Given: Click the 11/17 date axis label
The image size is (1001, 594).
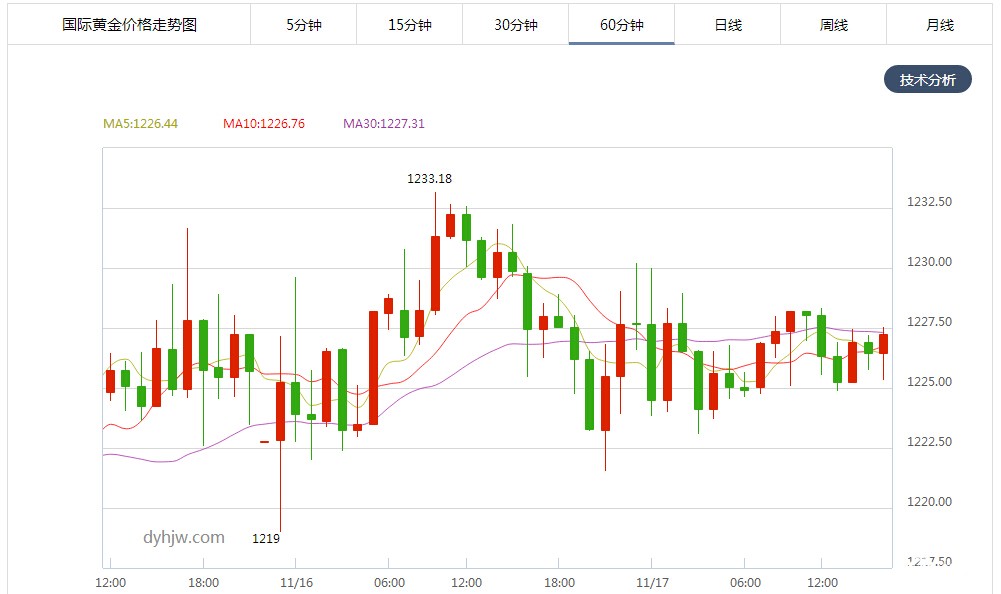Looking at the screenshot, I should [x=651, y=582].
